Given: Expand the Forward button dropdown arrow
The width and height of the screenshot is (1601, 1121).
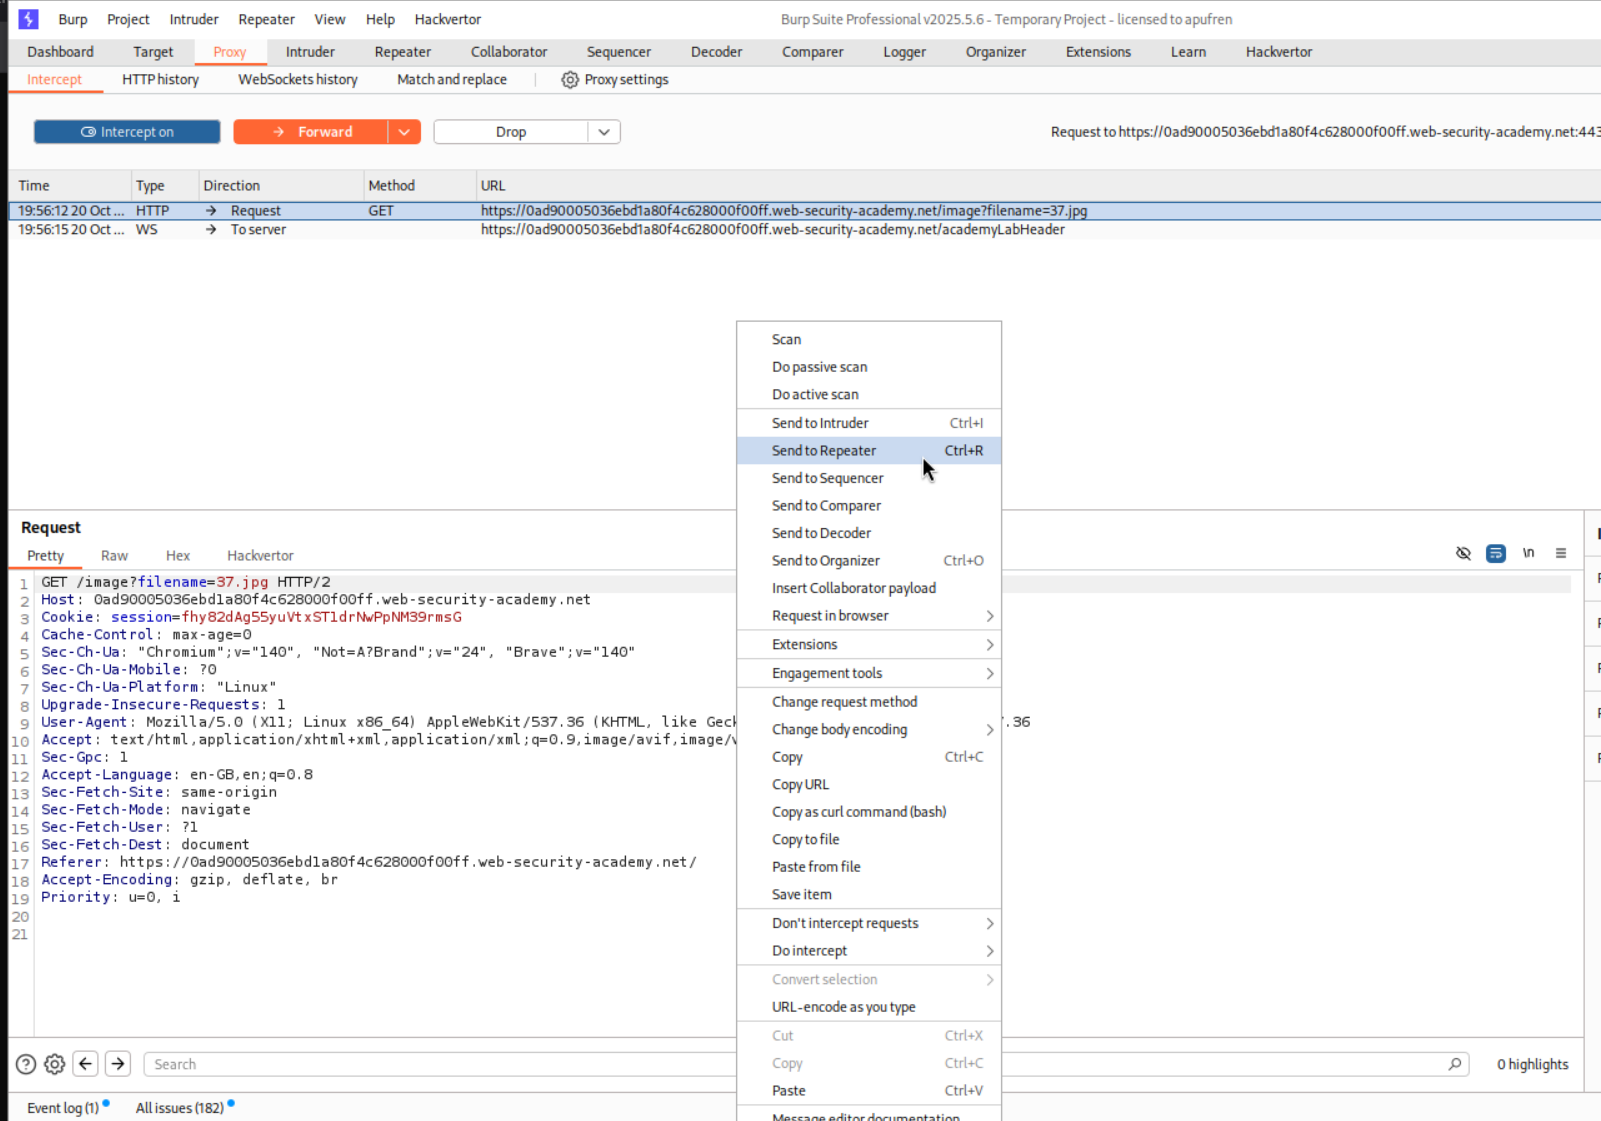Looking at the screenshot, I should coord(404,132).
